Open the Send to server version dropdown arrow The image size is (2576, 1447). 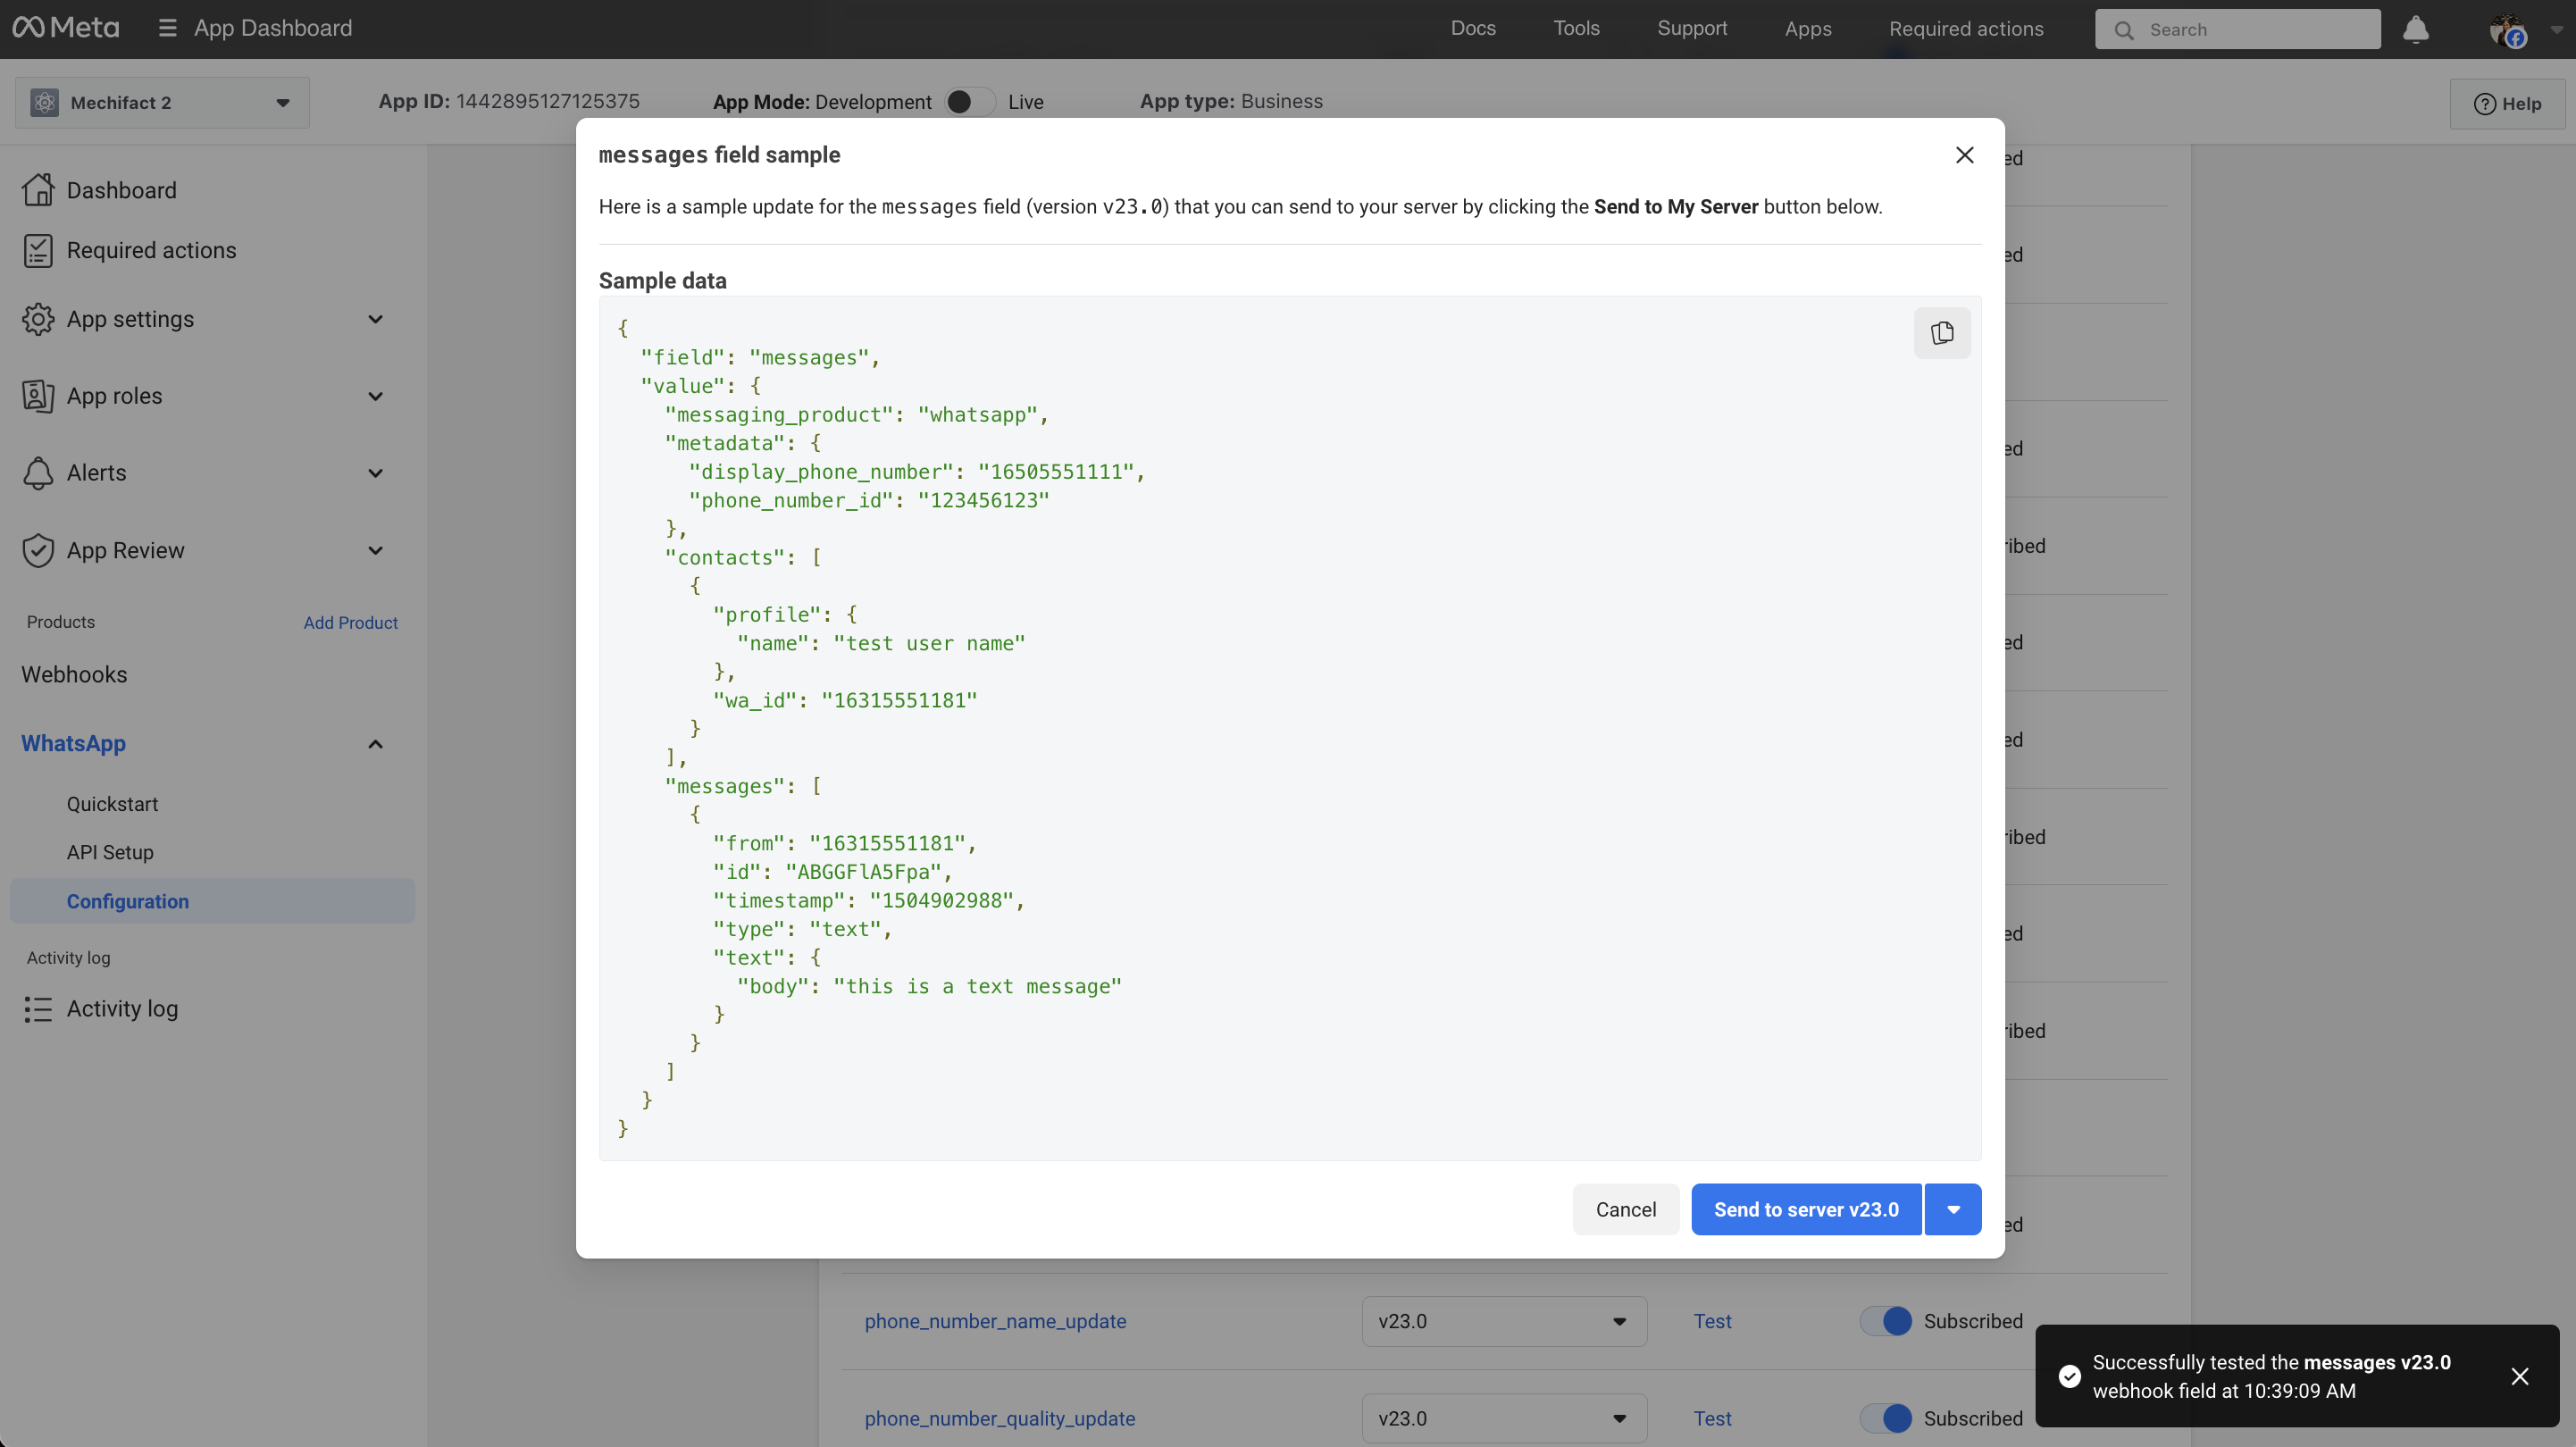(1952, 1209)
